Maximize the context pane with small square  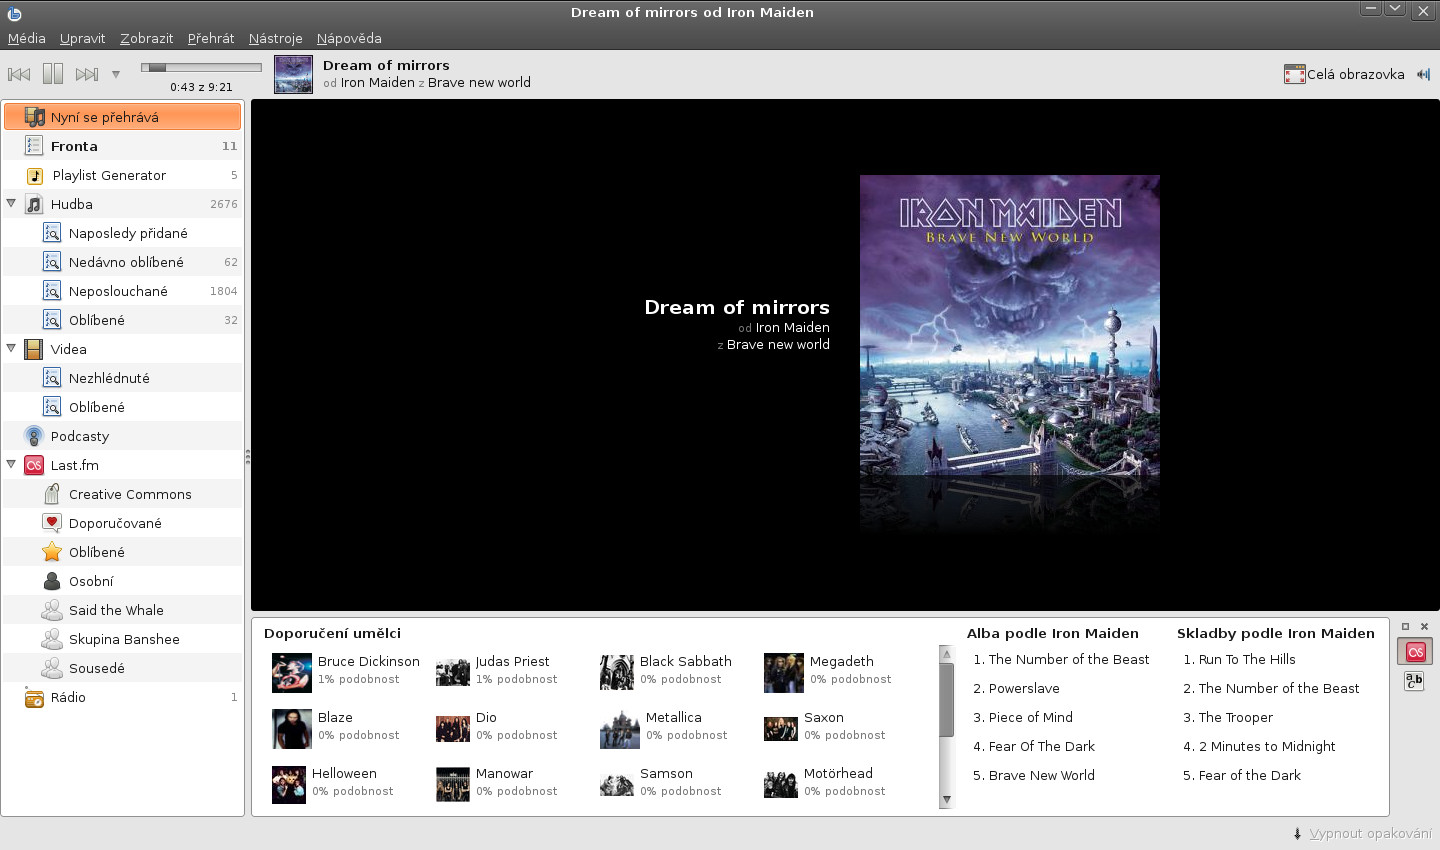pos(1405,627)
